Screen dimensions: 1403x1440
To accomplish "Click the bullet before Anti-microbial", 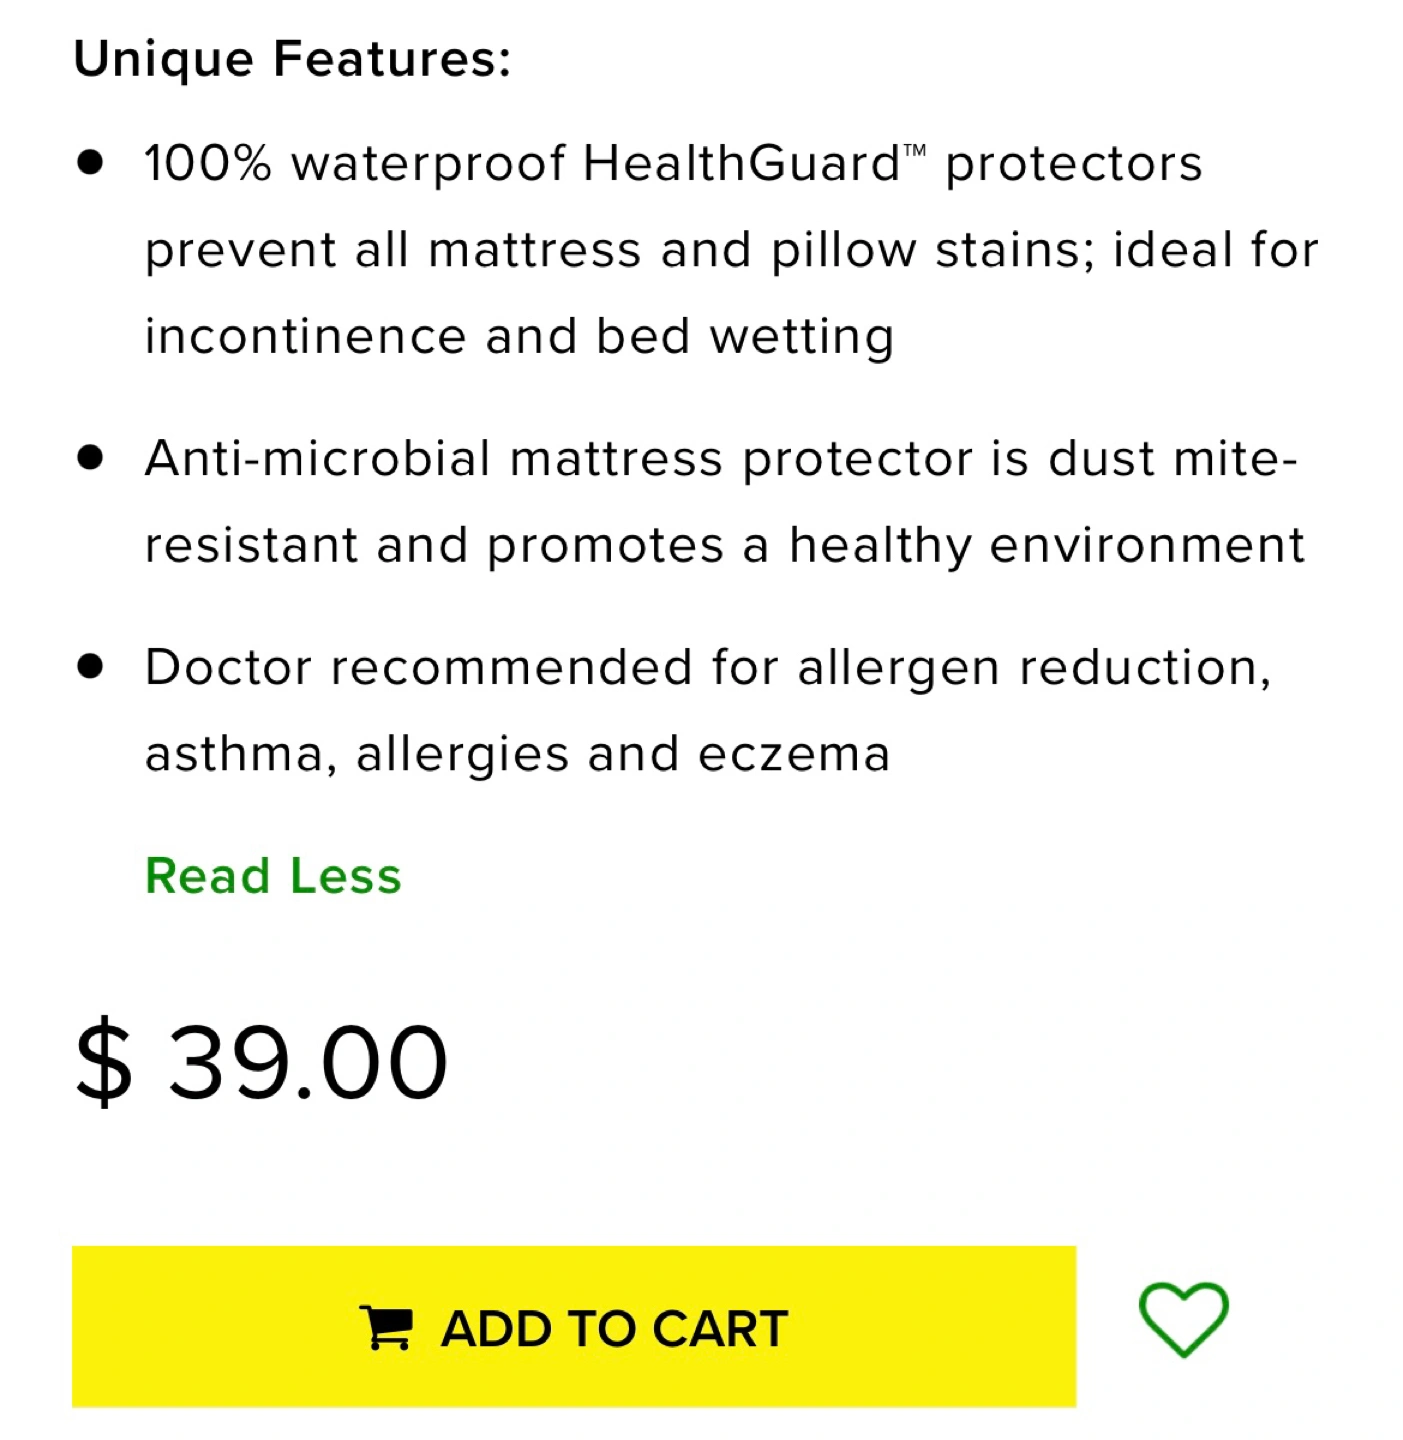I will pos(90,459).
